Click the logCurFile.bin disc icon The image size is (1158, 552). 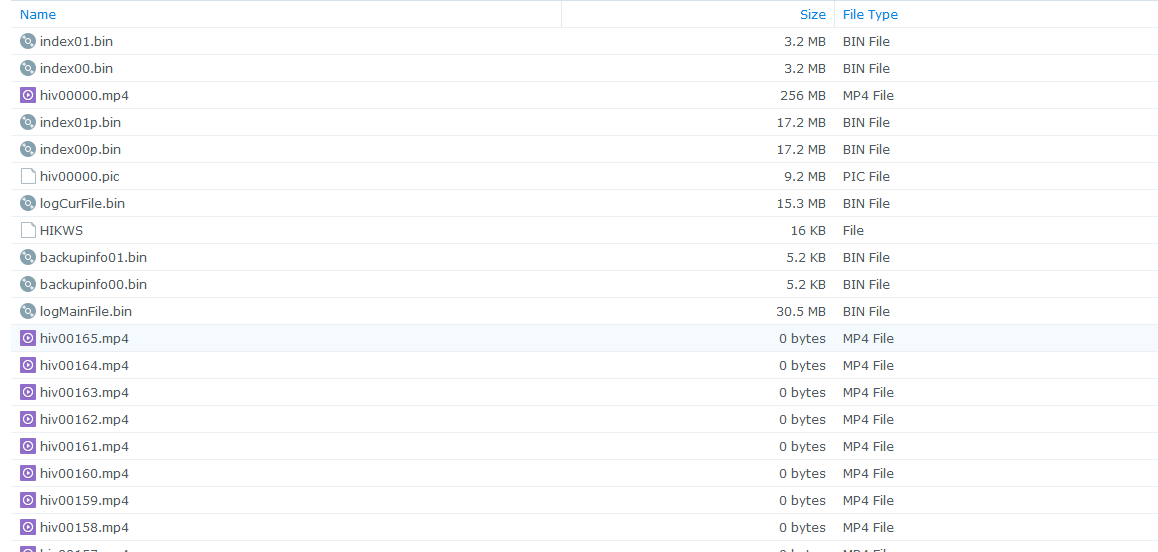point(28,204)
